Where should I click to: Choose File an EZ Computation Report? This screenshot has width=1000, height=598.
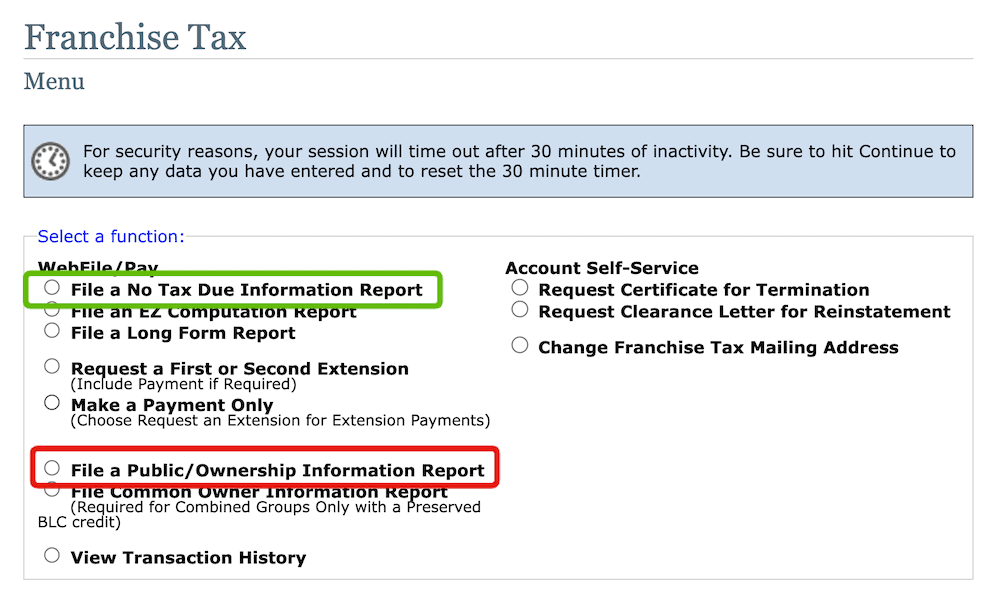51,310
